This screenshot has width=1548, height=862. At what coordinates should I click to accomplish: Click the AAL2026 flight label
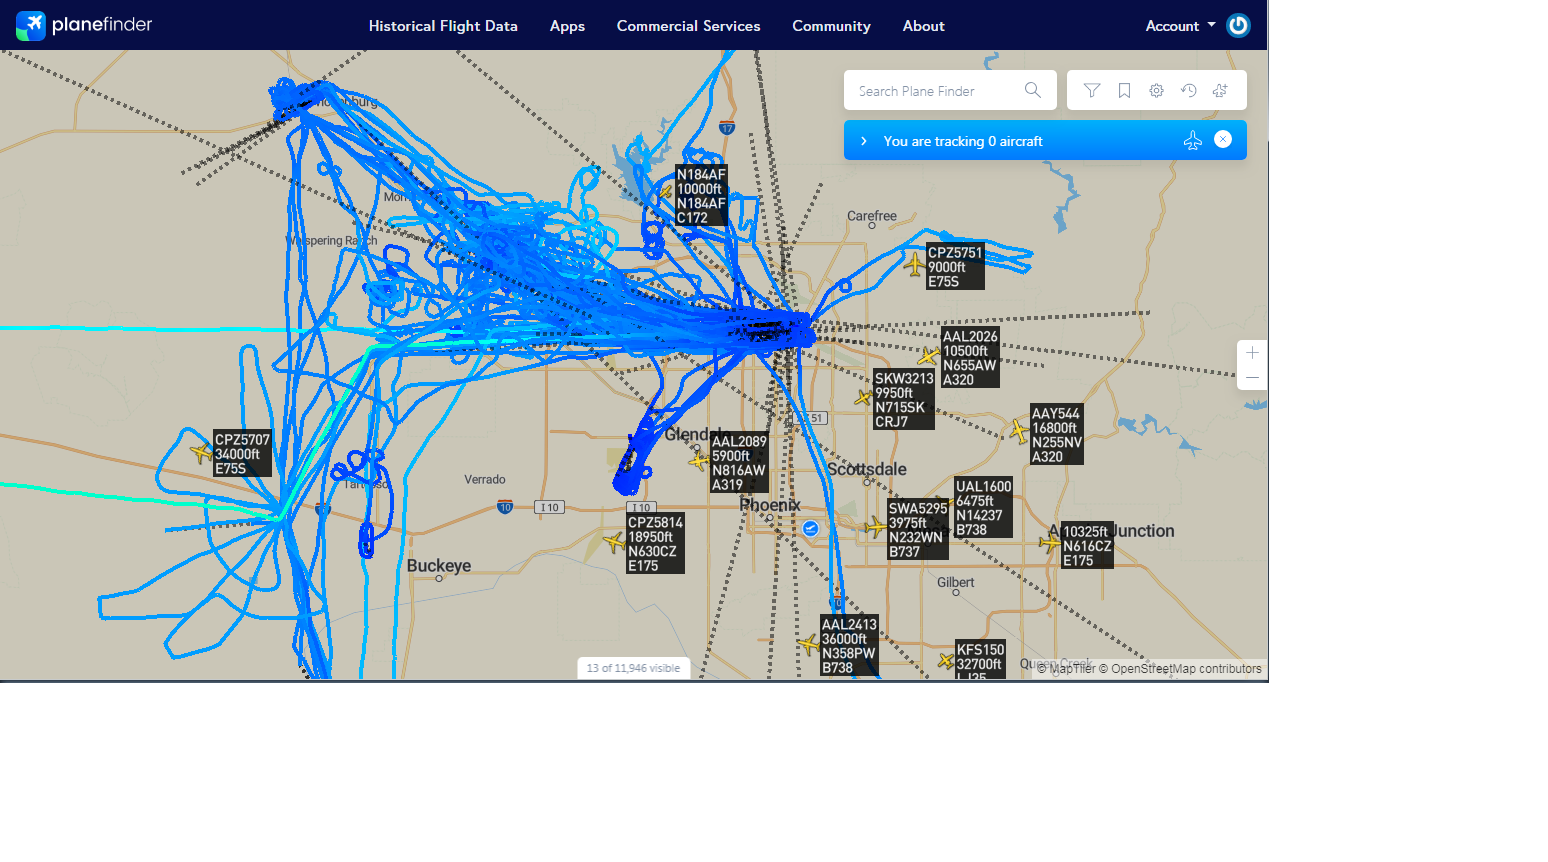(970, 358)
